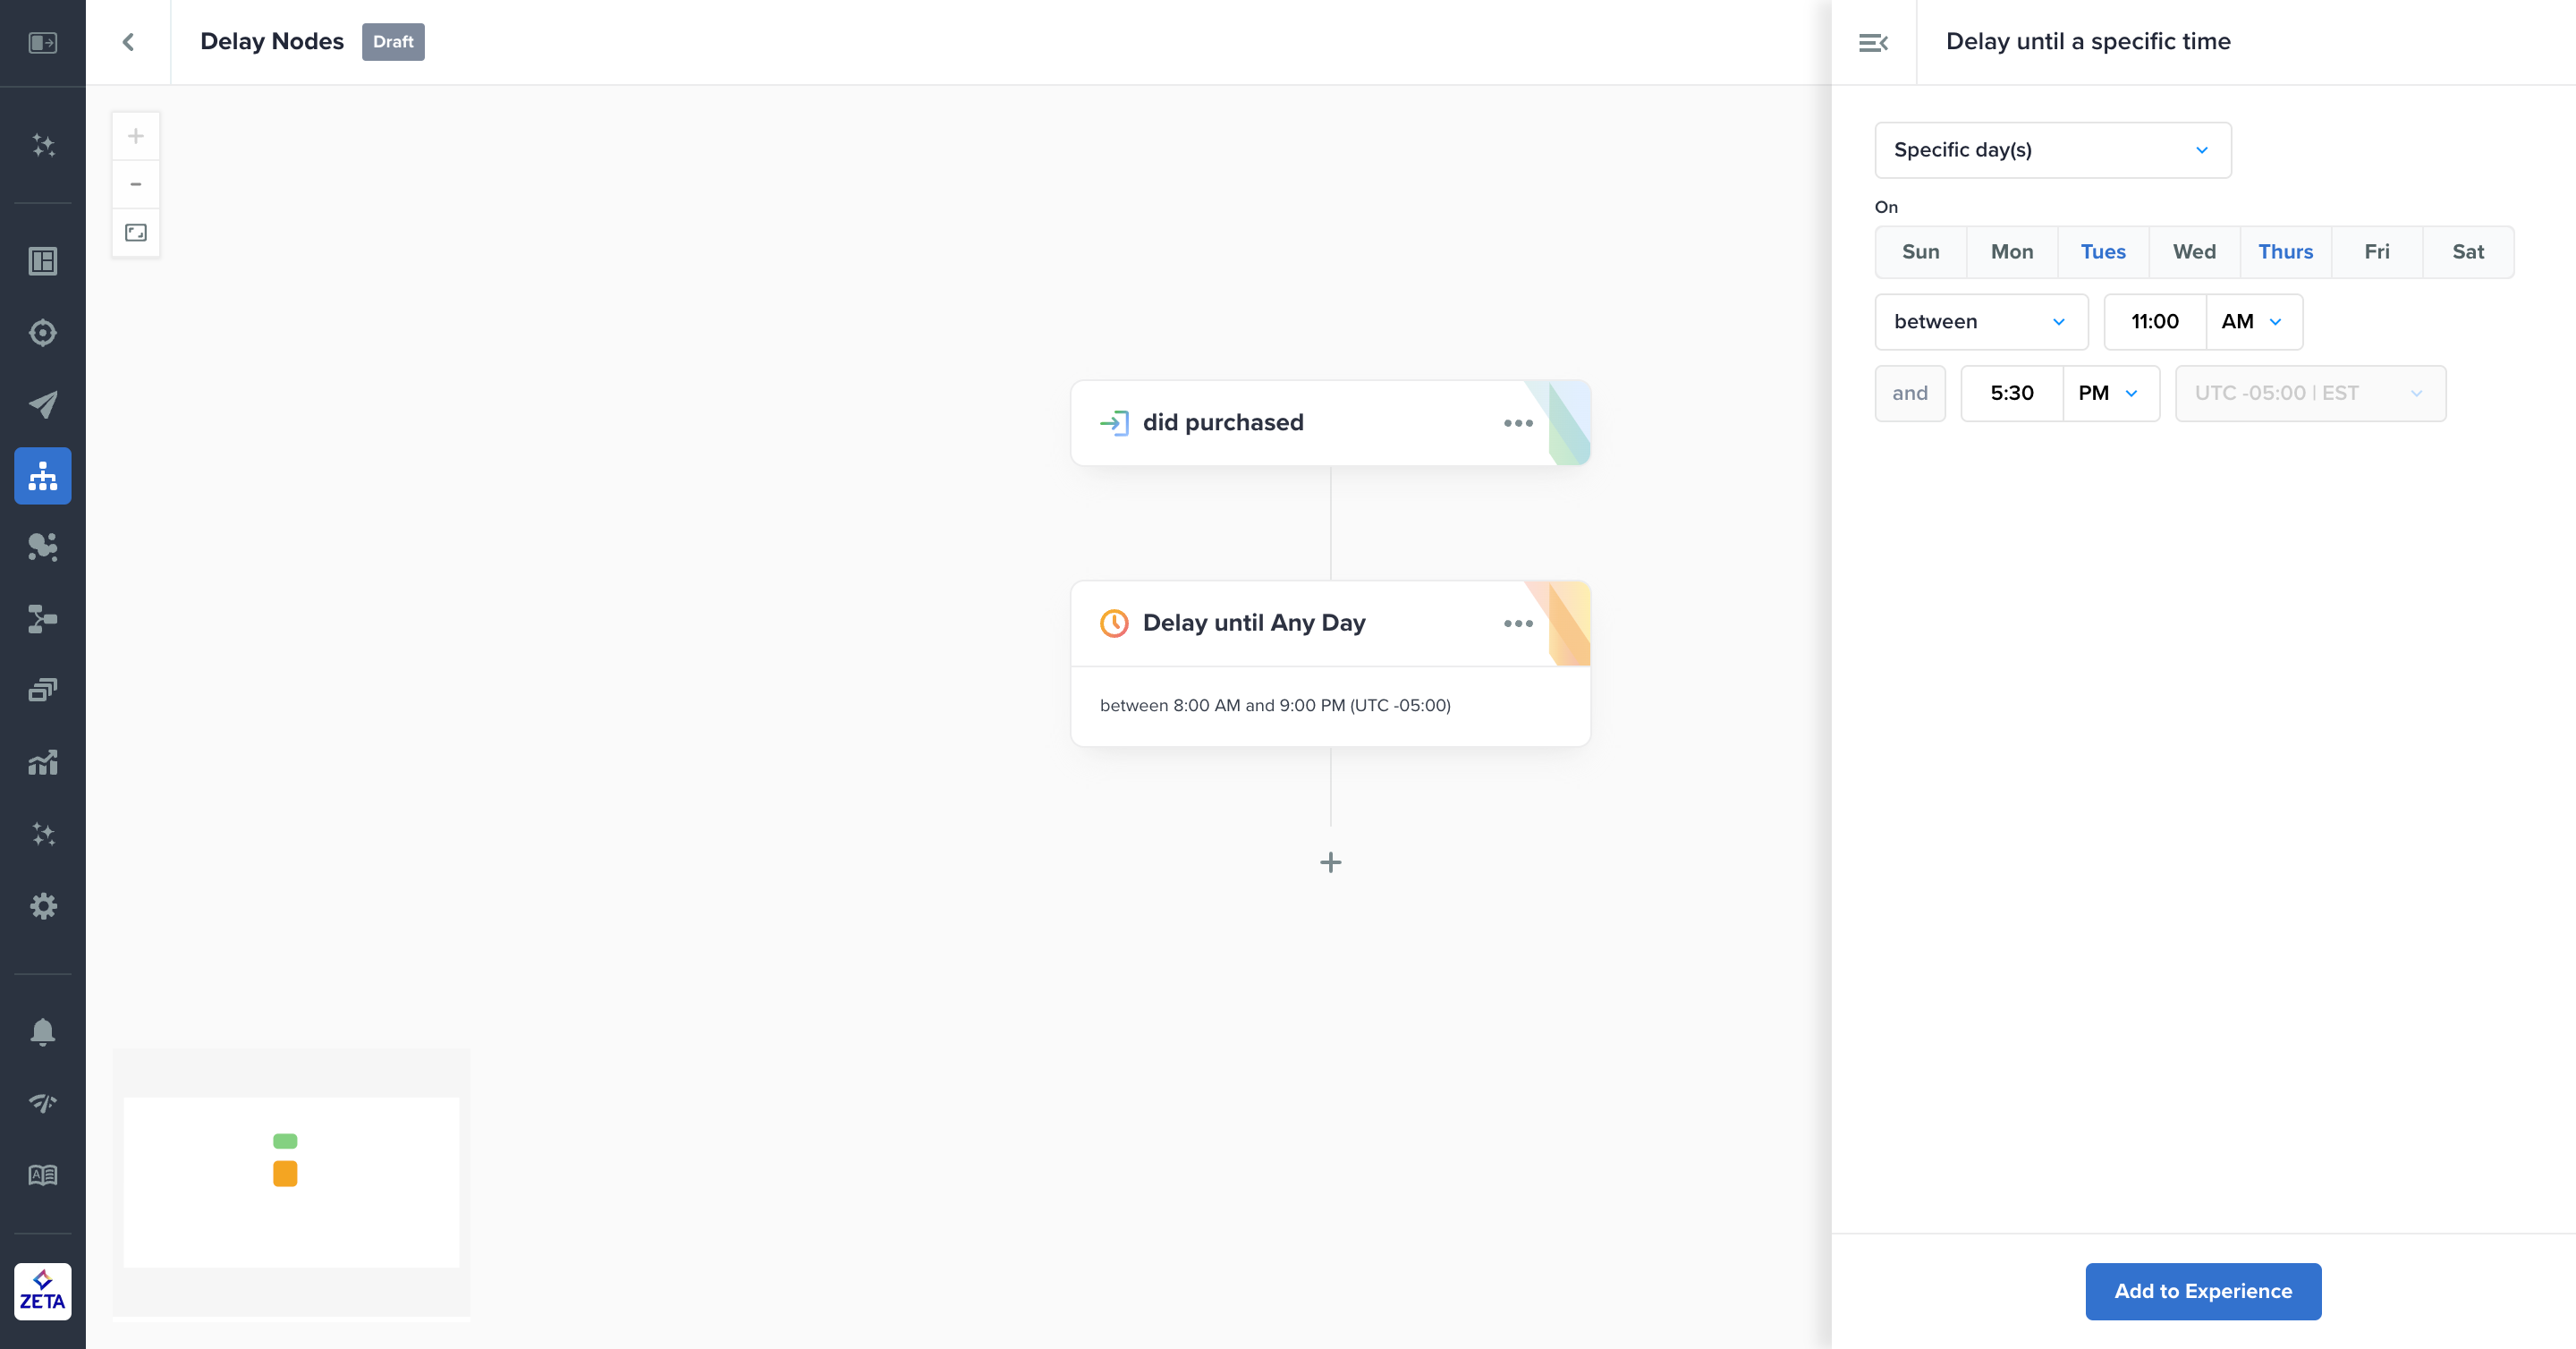The height and width of the screenshot is (1349, 2576).
Task: Go back using the left chevron arrow
Action: [128, 42]
